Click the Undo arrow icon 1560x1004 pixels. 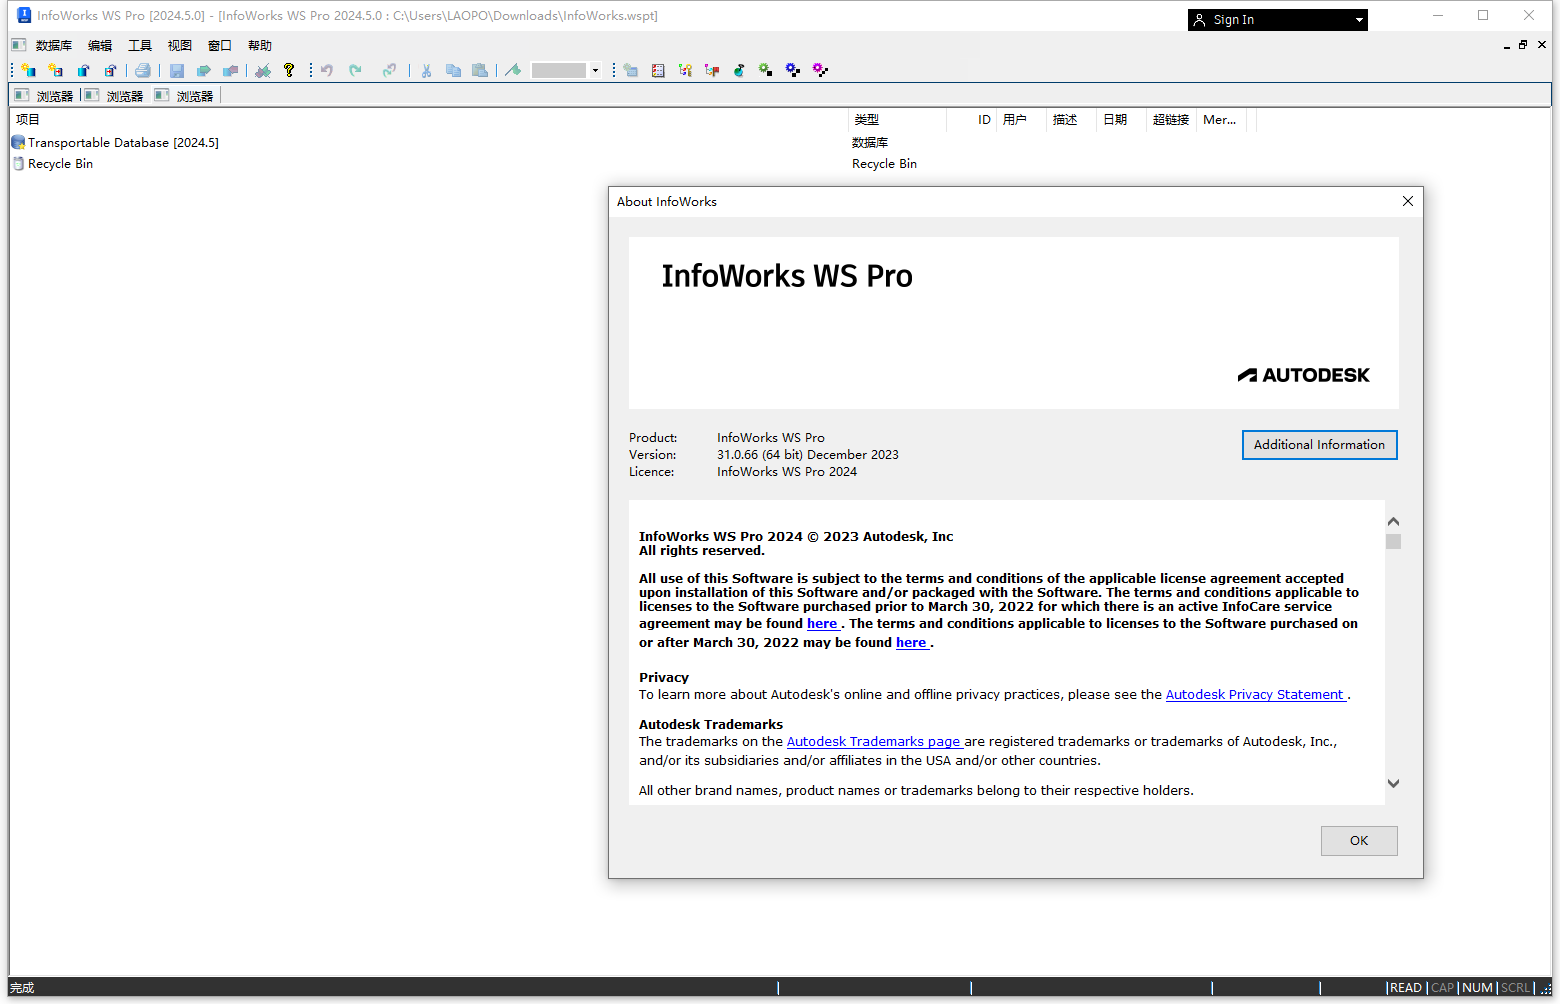(327, 70)
